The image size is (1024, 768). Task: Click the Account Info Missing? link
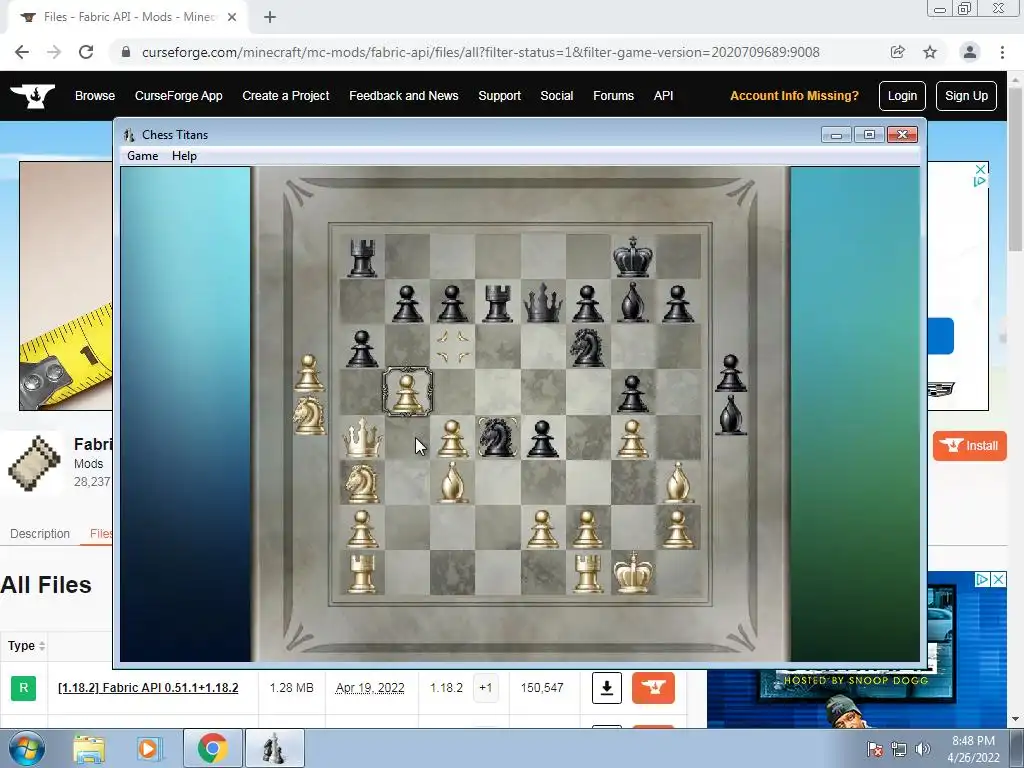(x=794, y=96)
